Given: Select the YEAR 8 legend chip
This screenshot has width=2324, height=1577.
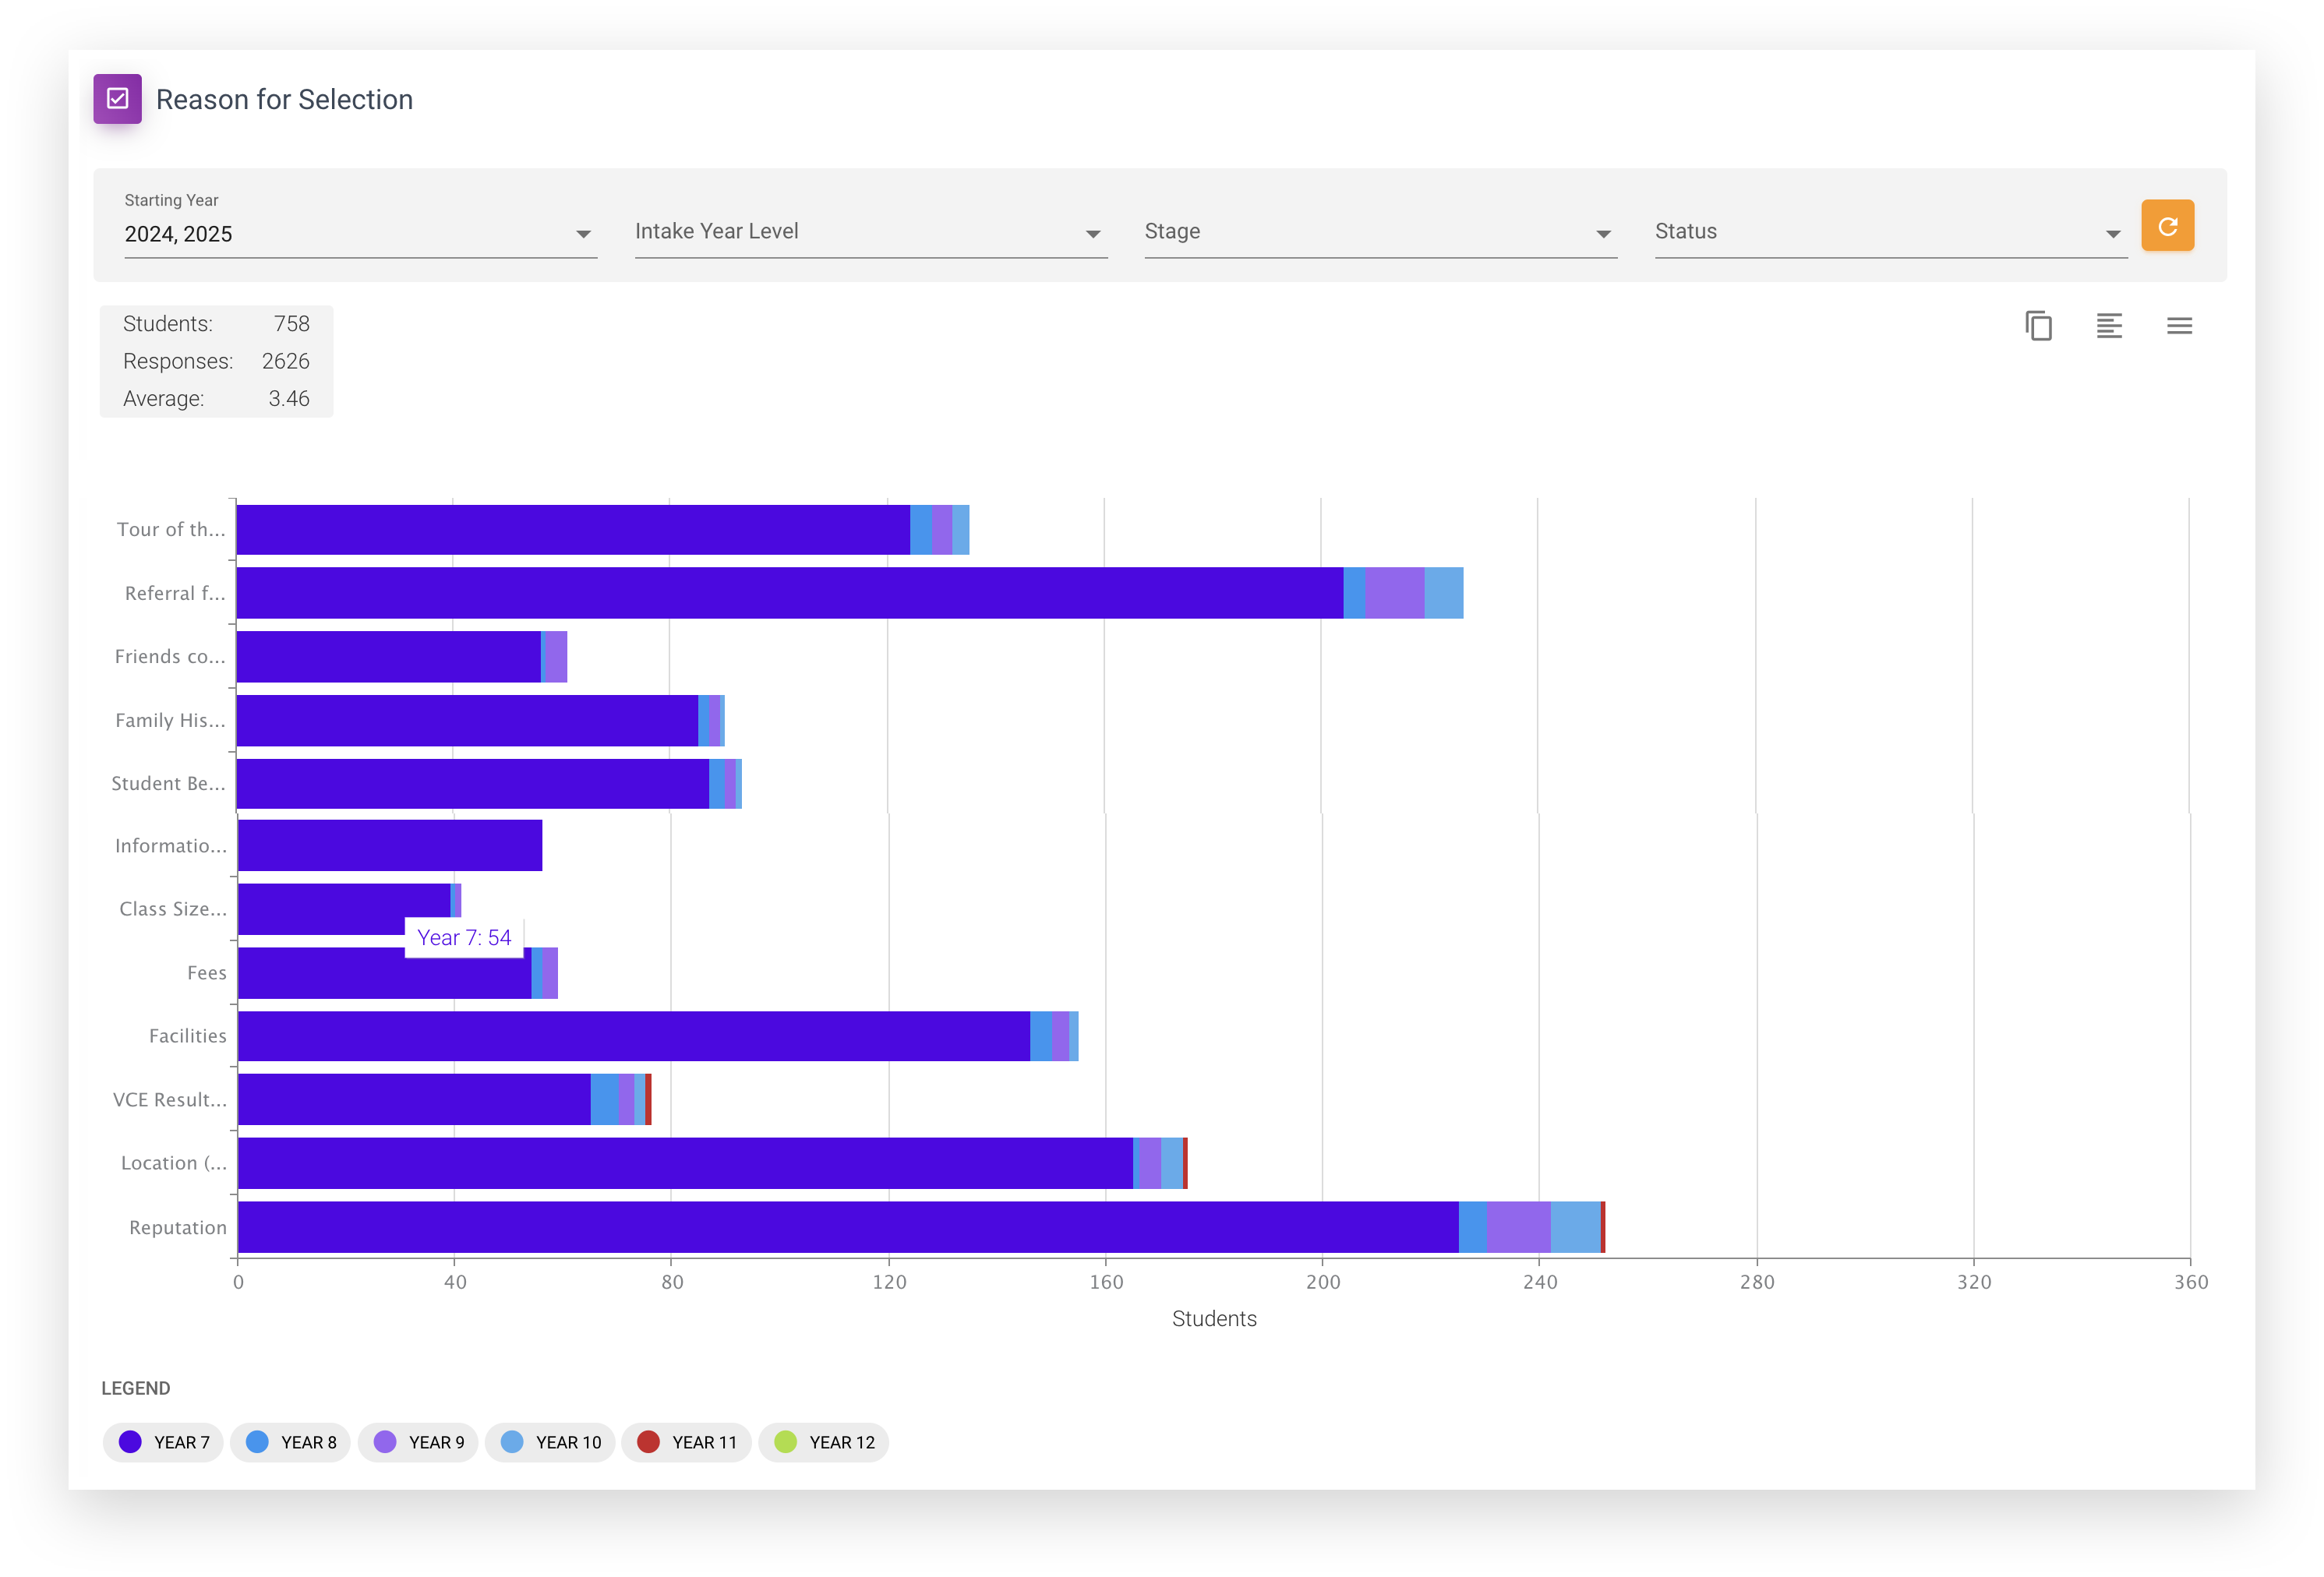Looking at the screenshot, I should pos(289,1442).
